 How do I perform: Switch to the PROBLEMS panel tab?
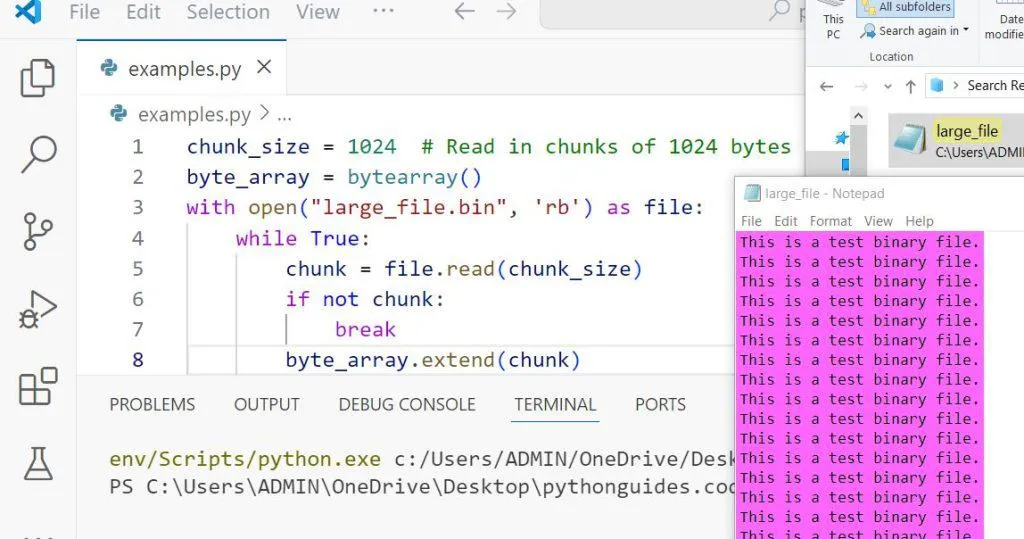(x=152, y=405)
